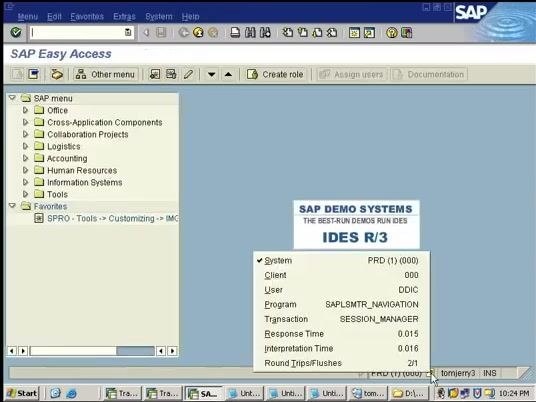Open the status bar selection dropdown icon
The height and width of the screenshot is (402, 536).
pos(431,373)
